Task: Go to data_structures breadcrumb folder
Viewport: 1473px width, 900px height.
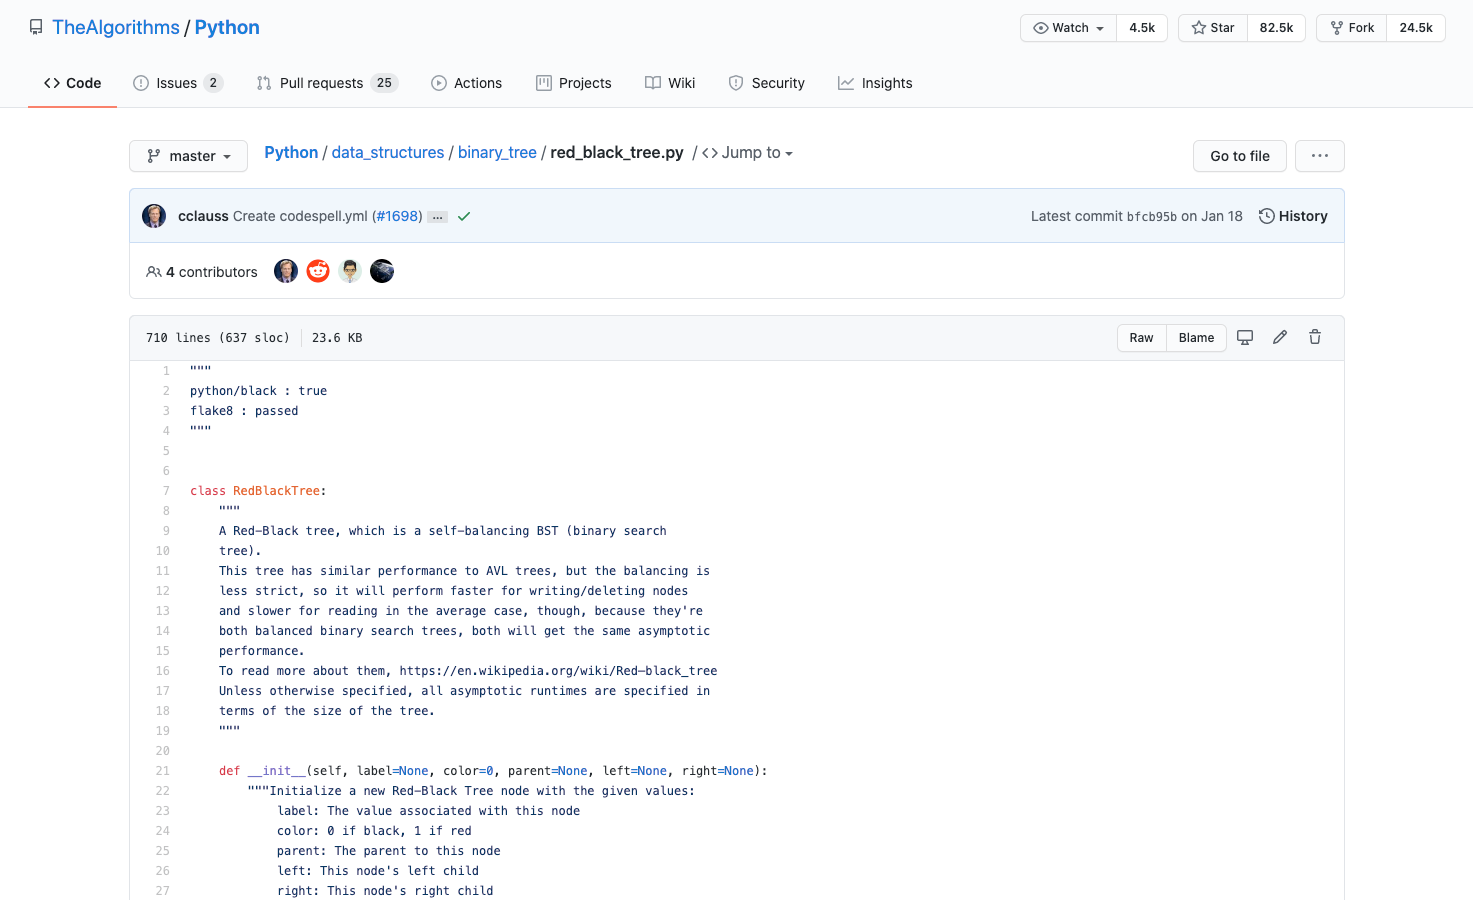Action: point(388,152)
